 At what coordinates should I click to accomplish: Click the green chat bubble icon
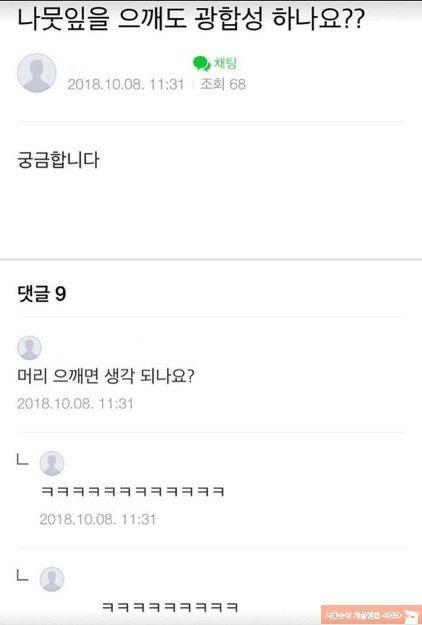point(201,63)
